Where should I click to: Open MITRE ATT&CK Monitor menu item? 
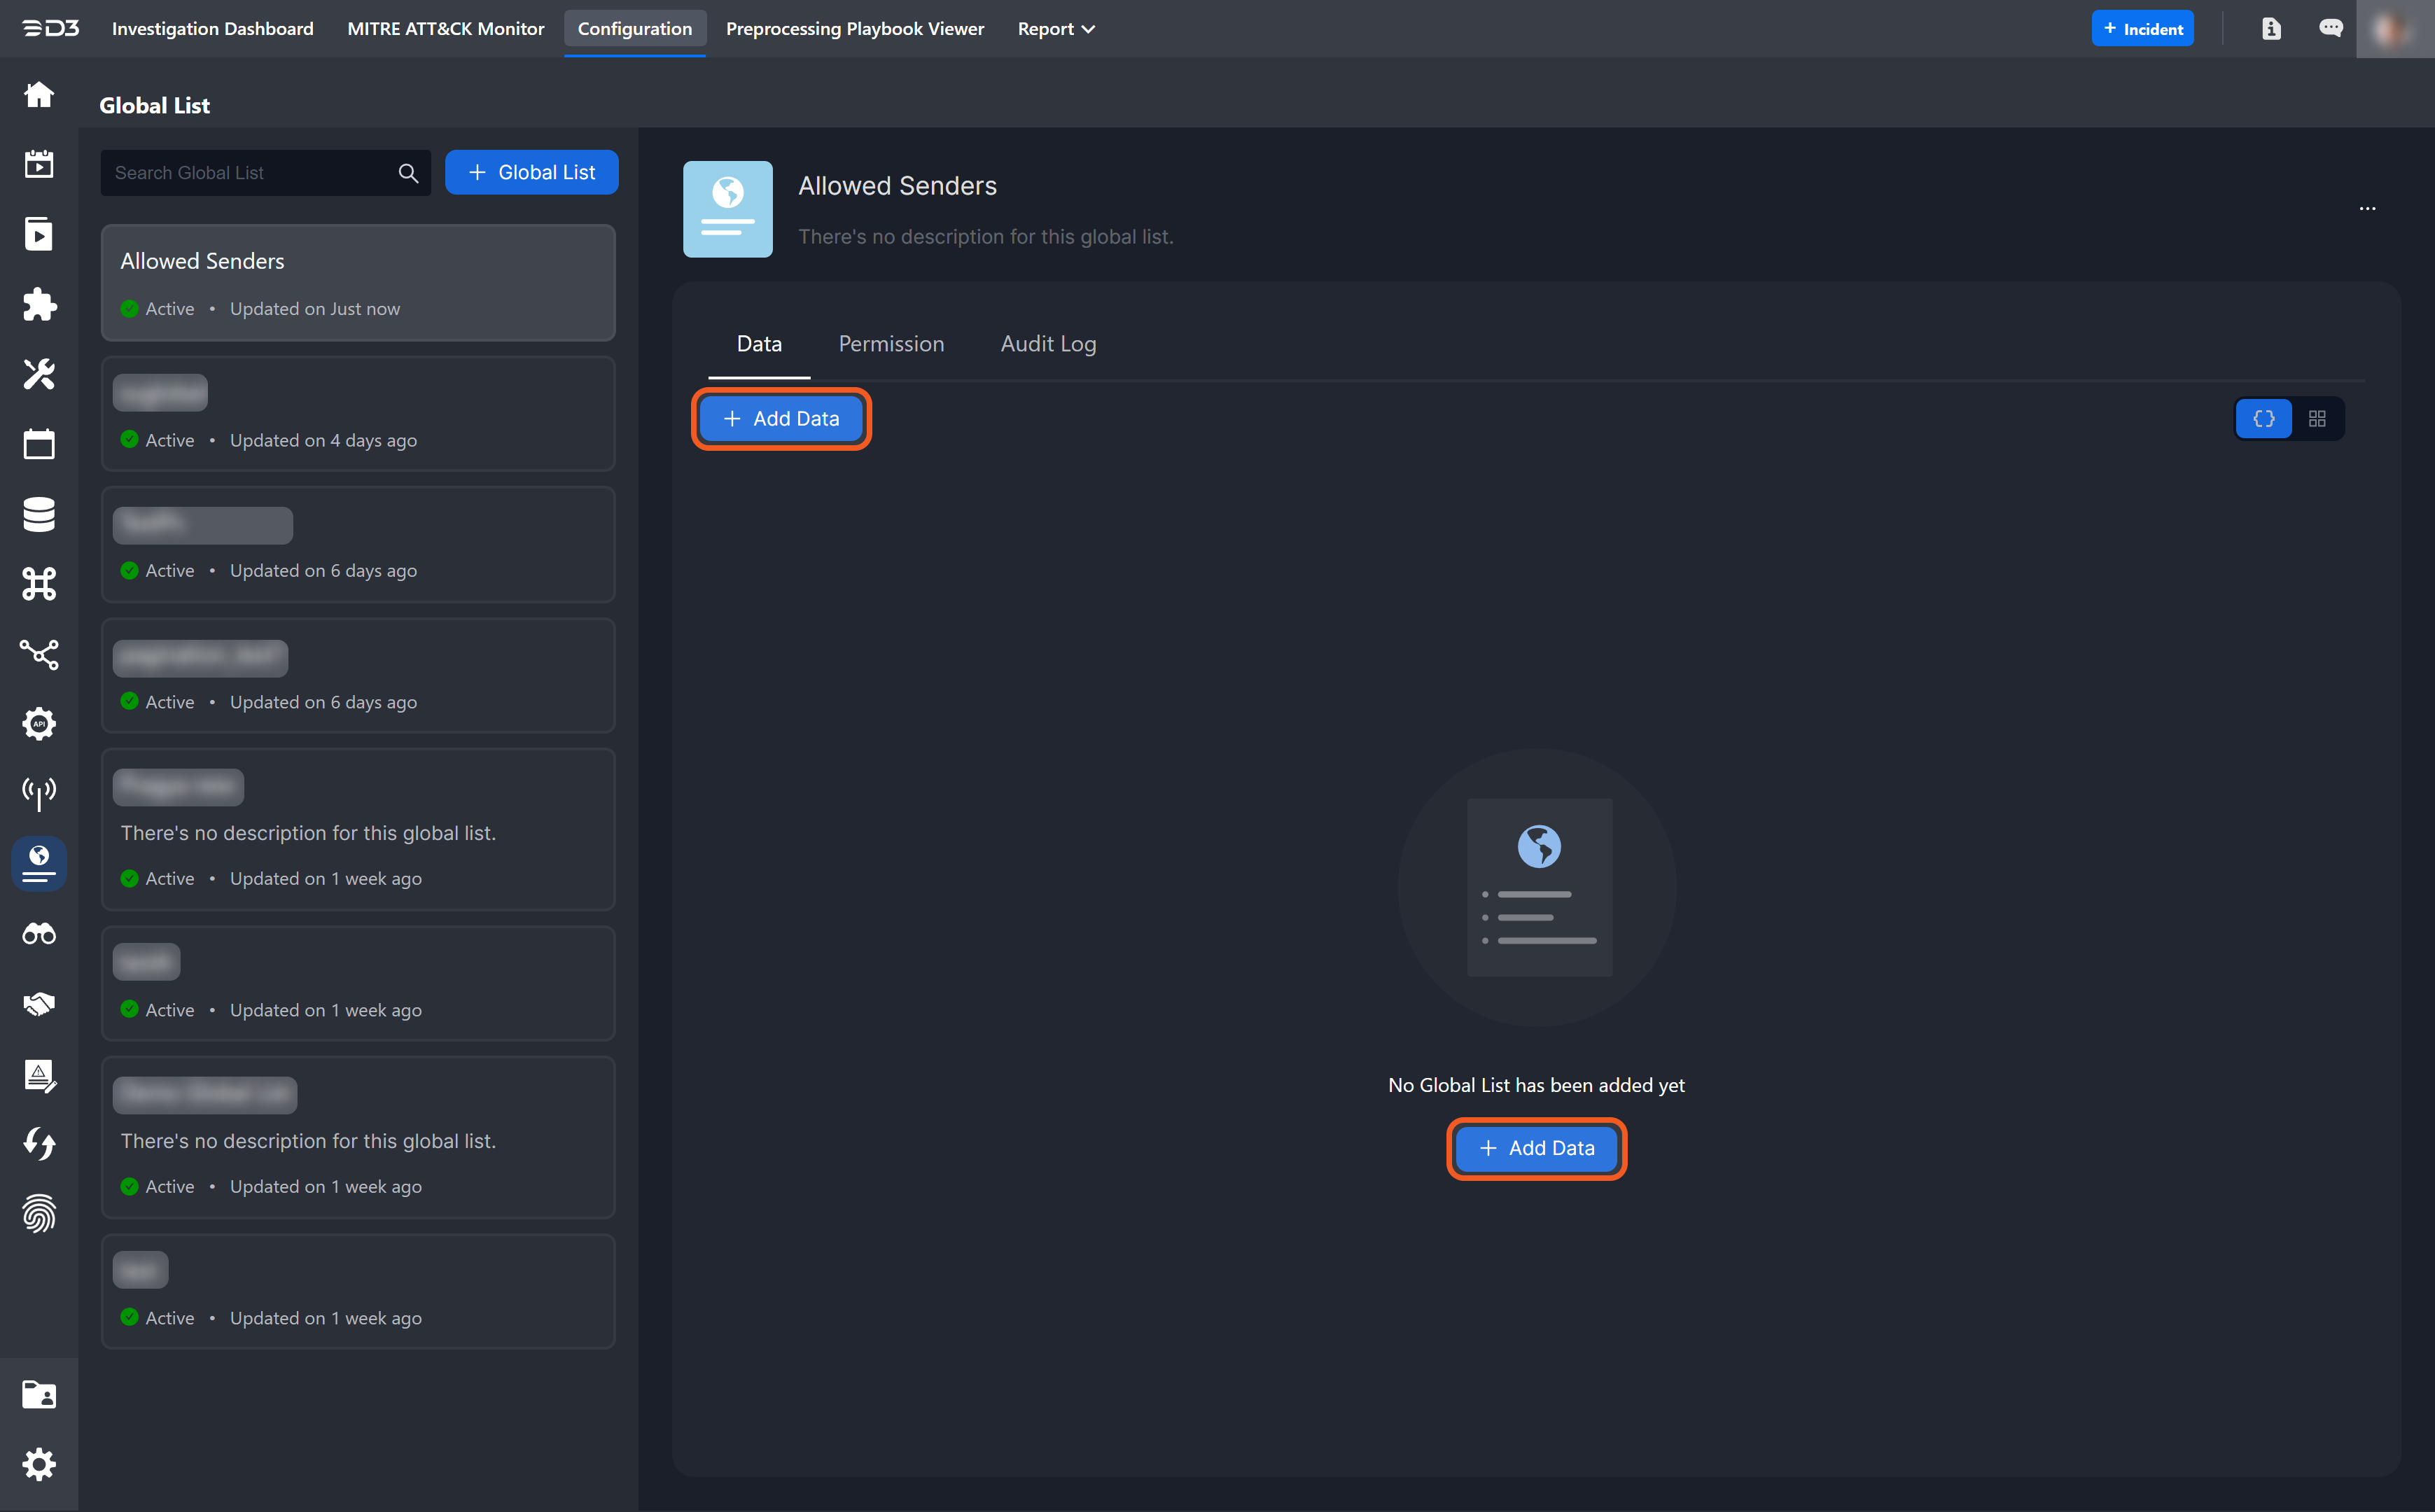446,29
